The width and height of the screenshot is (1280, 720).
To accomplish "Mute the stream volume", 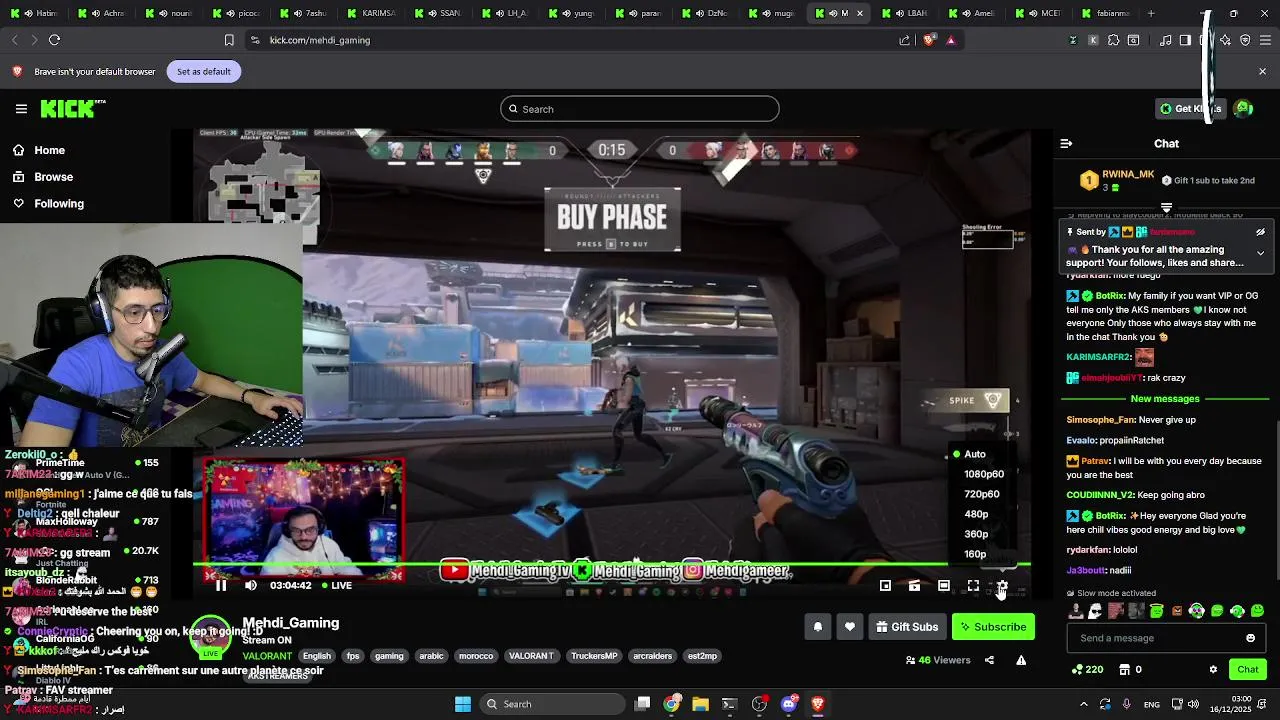I will [251, 586].
